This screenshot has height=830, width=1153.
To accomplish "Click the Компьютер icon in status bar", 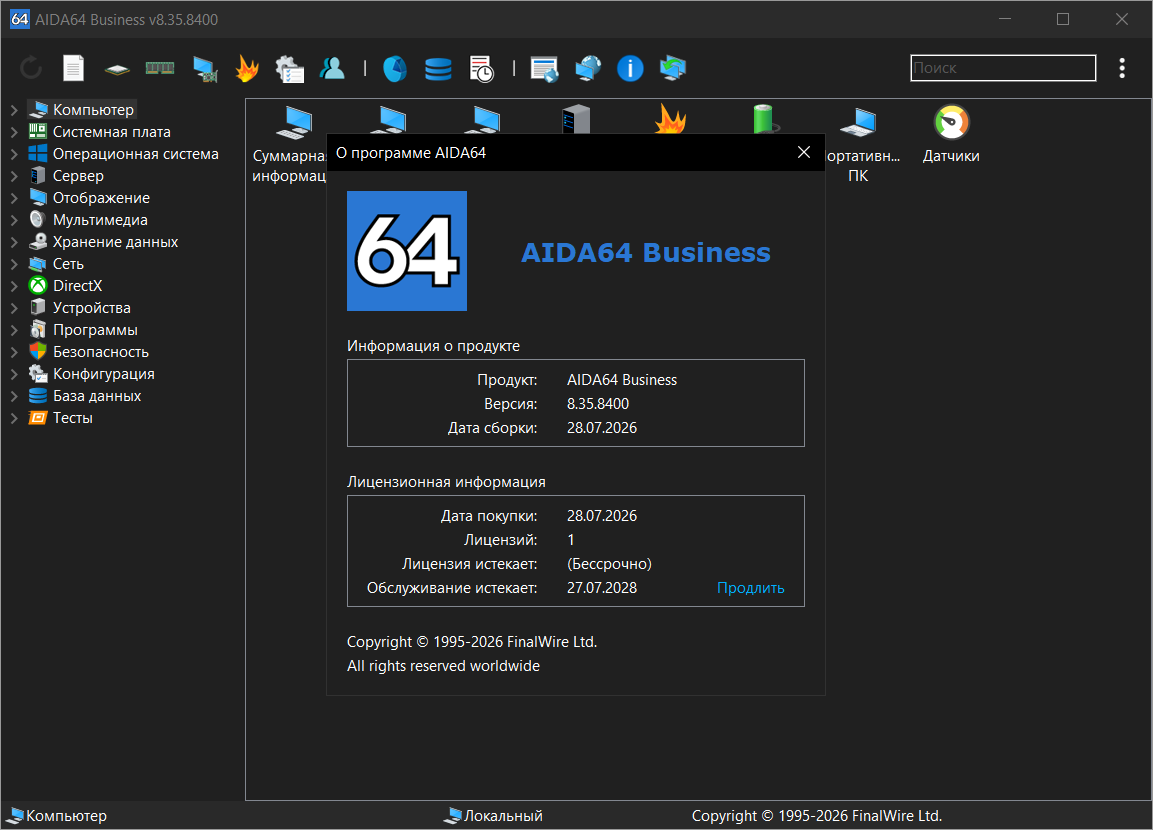I will tap(15, 815).
